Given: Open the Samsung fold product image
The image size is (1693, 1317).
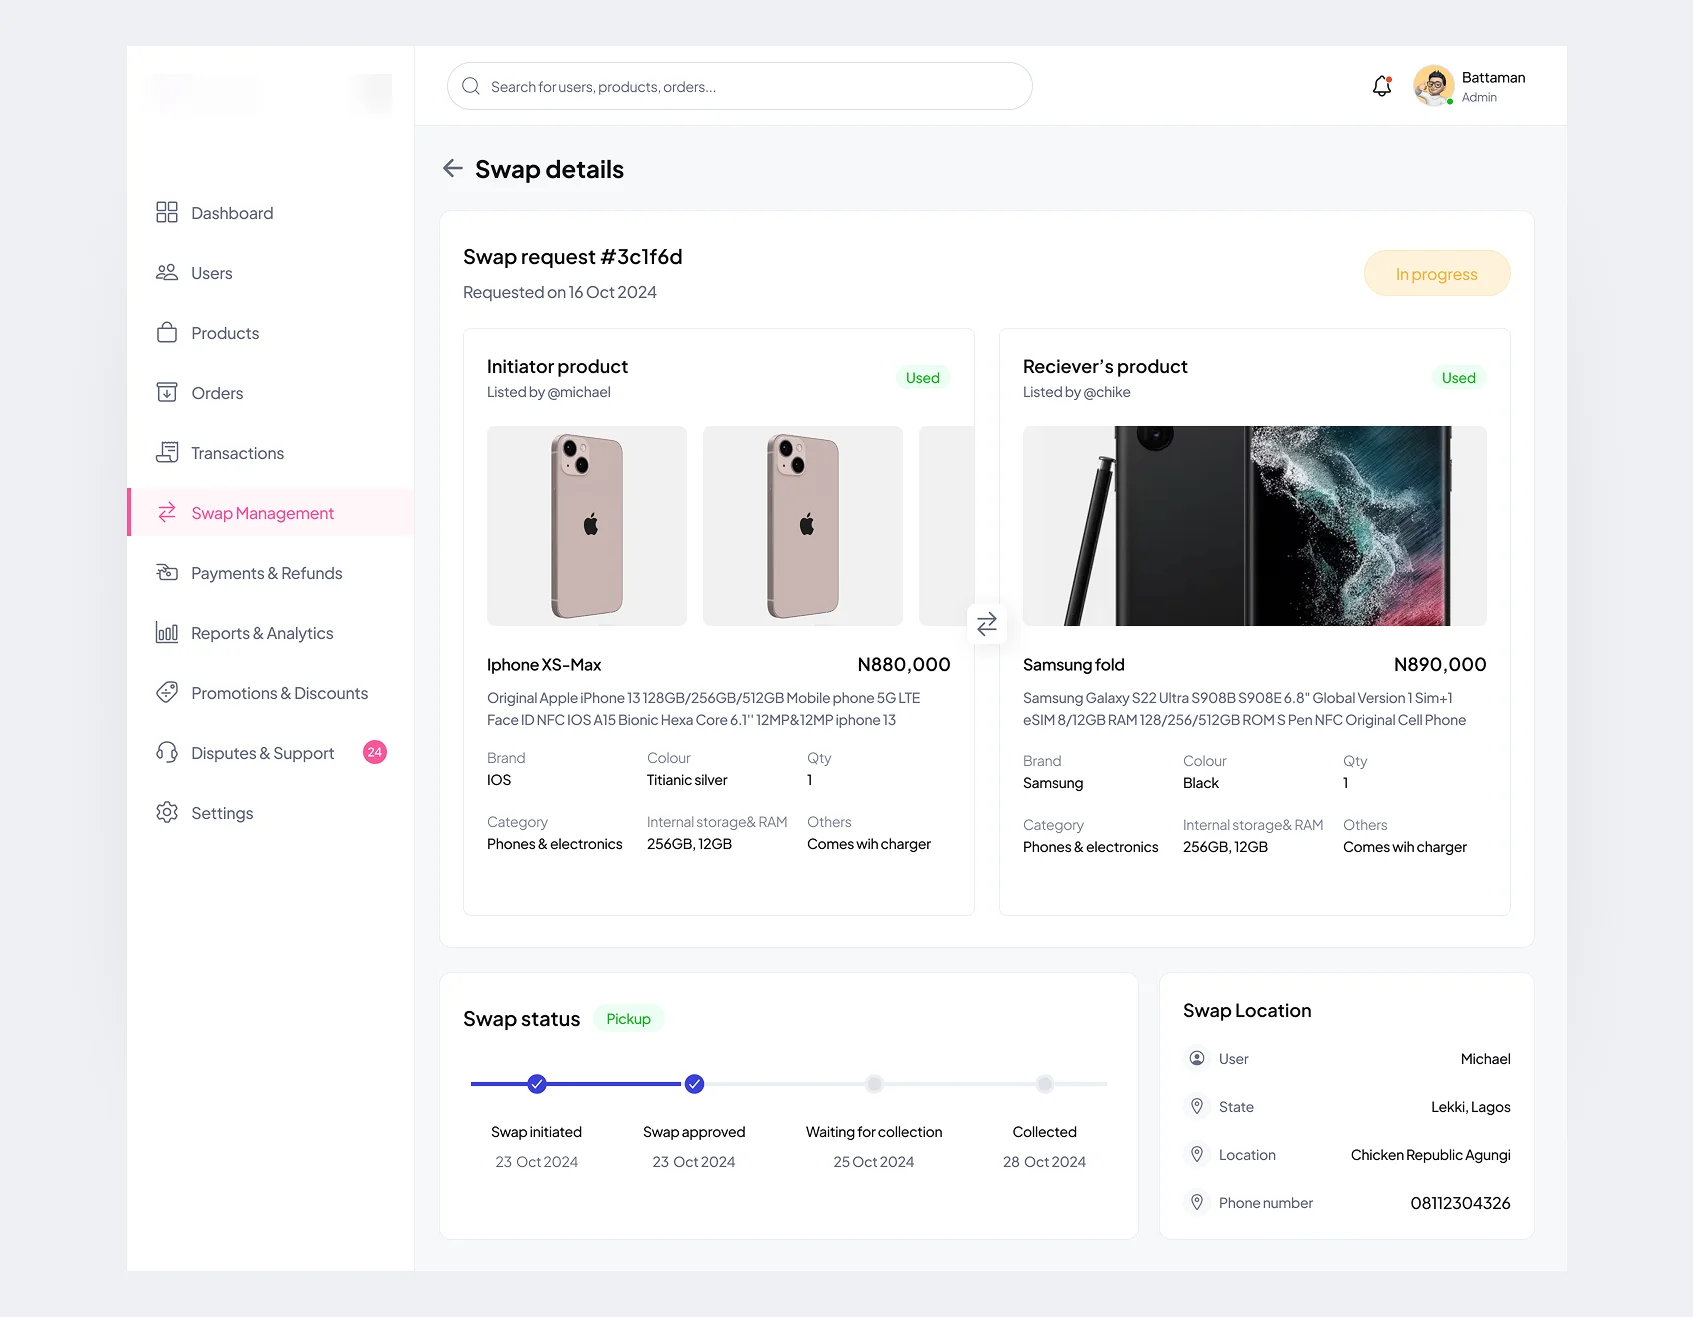Looking at the screenshot, I should 1255,526.
